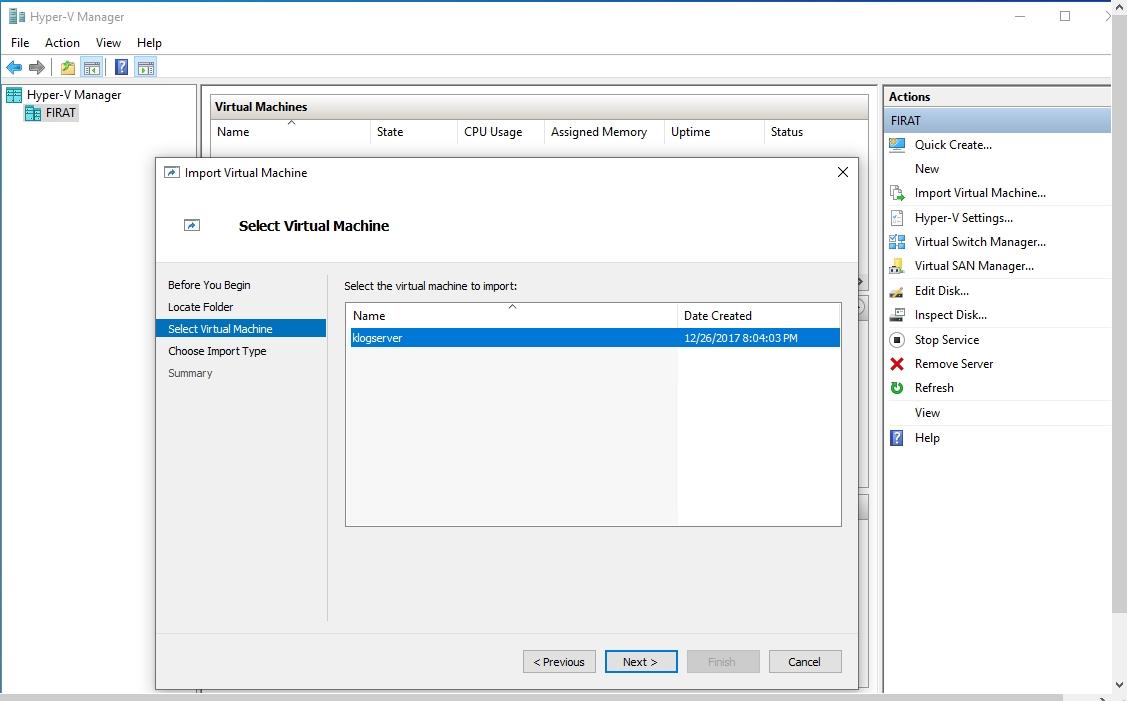Close the Import Virtual Machine dialog

pyautogui.click(x=842, y=173)
